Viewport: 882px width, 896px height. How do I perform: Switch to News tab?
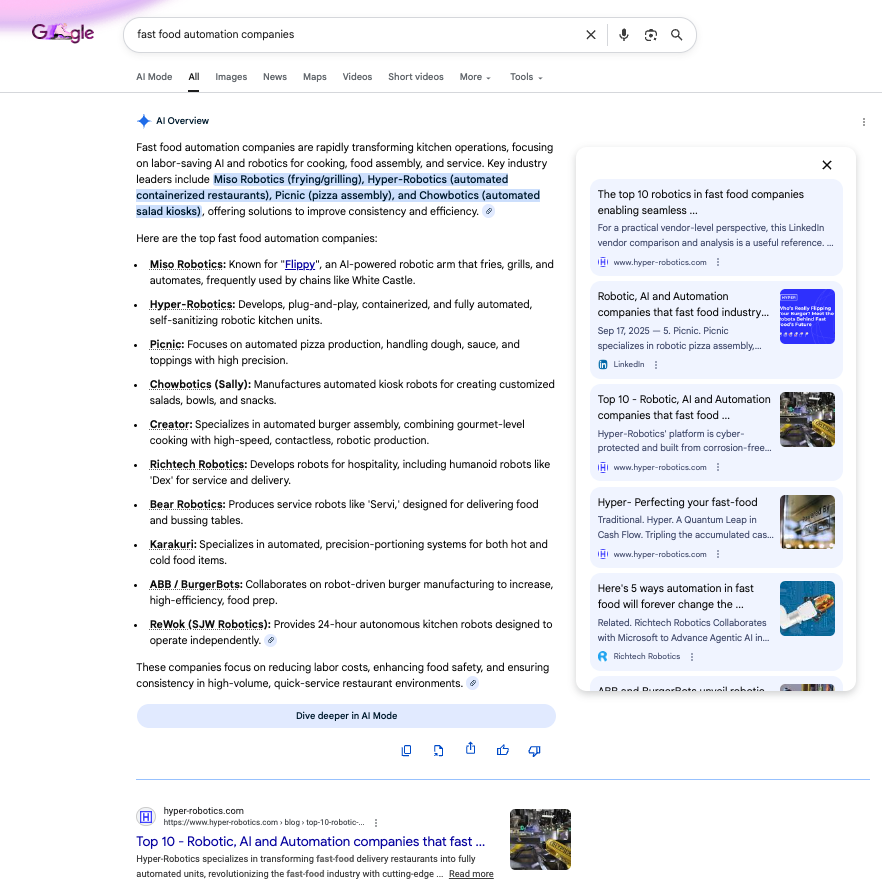tap(275, 77)
